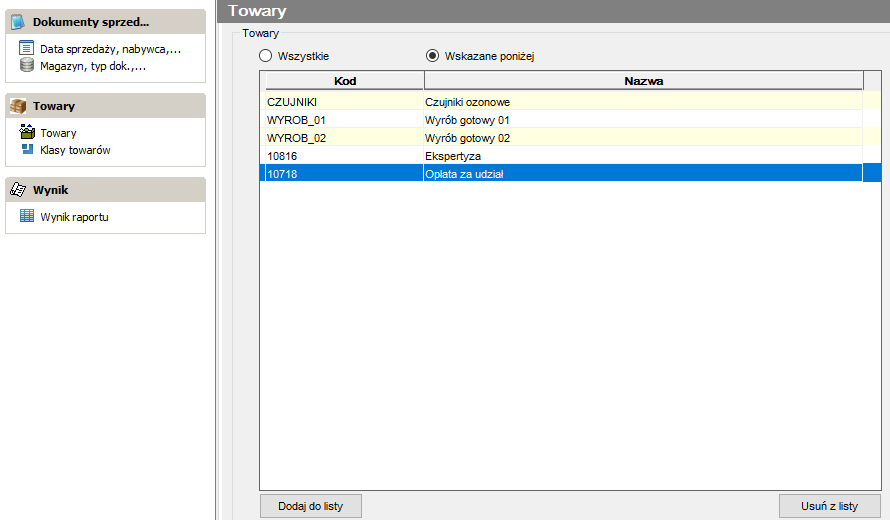Click the Klasy towarów icon
This screenshot has height=520, width=890.
tap(27, 149)
